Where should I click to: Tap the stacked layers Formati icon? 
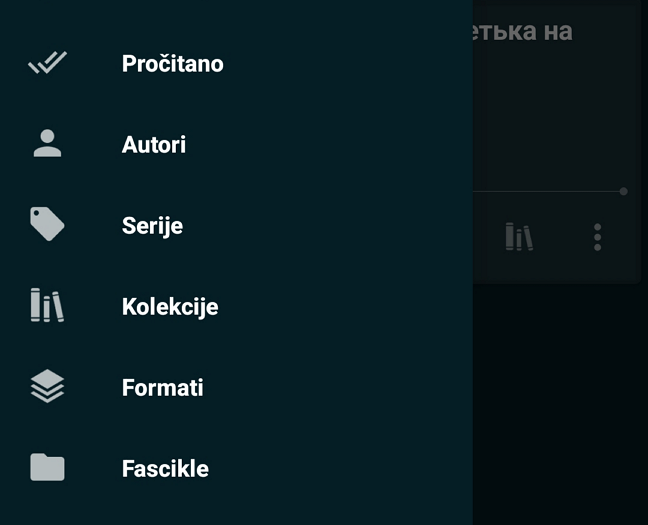[47, 387]
